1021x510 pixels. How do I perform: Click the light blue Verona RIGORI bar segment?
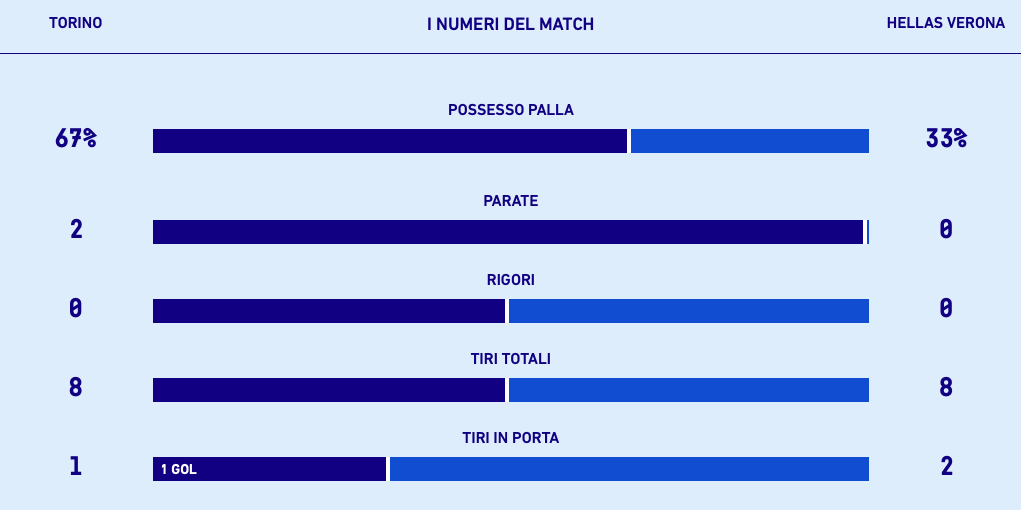(x=688, y=311)
